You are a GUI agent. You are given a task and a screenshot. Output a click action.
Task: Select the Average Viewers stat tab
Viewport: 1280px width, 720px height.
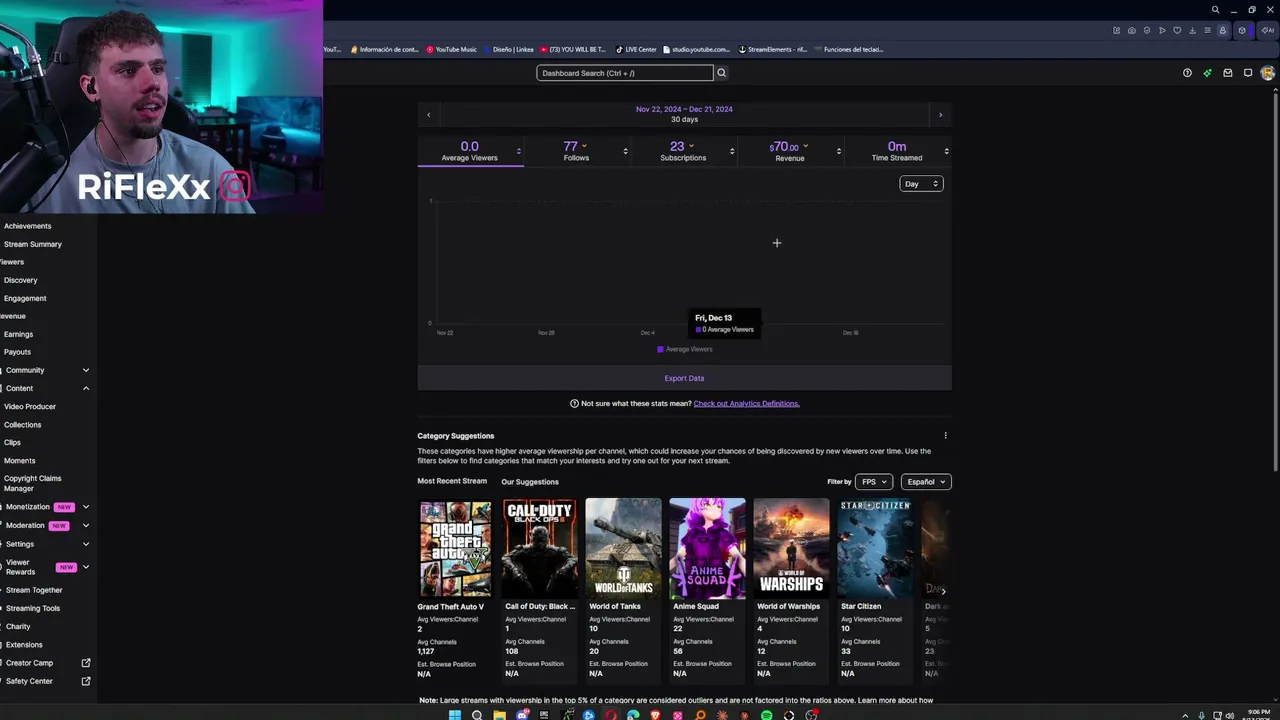(x=470, y=151)
